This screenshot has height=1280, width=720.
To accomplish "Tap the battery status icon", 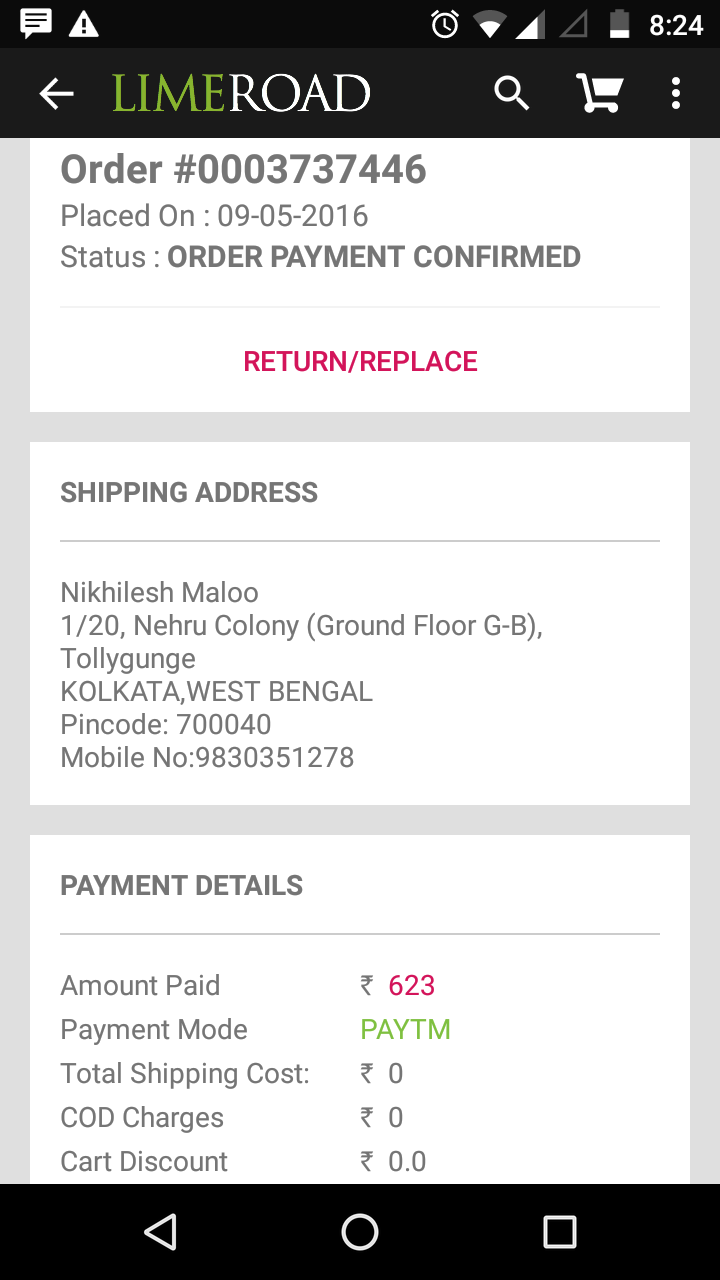I will pyautogui.click(x=620, y=23).
